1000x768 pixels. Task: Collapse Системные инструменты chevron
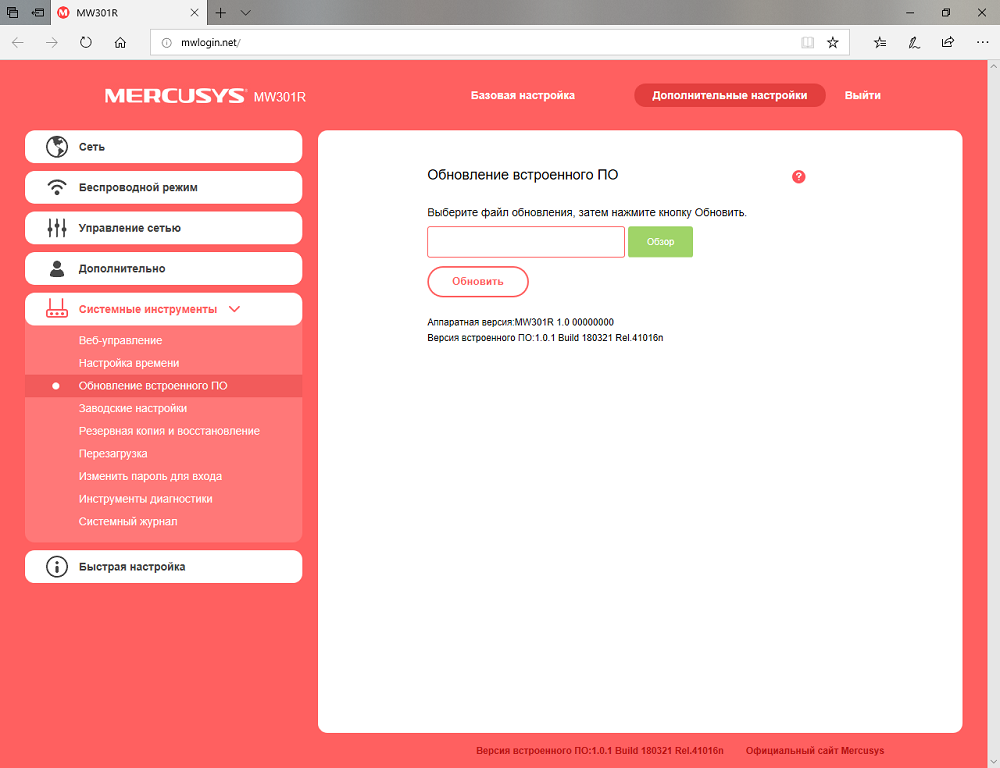coord(235,309)
